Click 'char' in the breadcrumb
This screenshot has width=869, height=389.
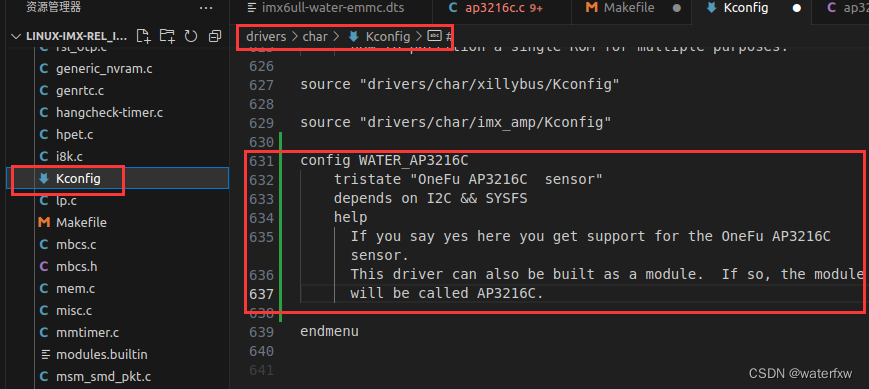(315, 37)
